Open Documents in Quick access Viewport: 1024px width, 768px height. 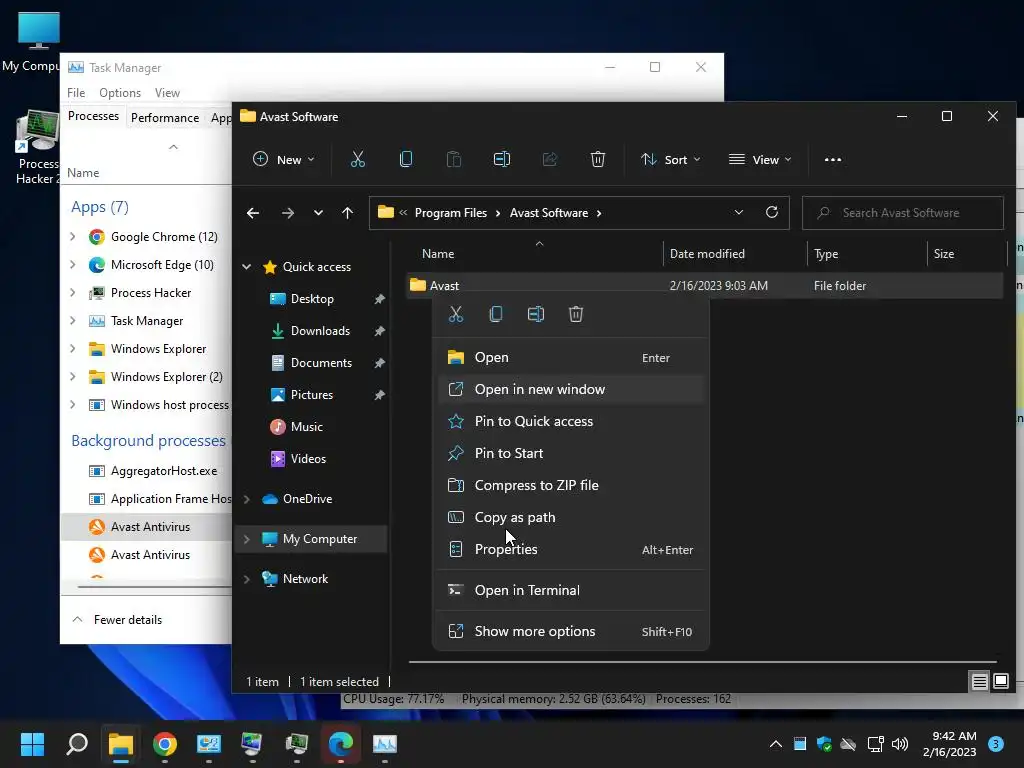click(321, 362)
